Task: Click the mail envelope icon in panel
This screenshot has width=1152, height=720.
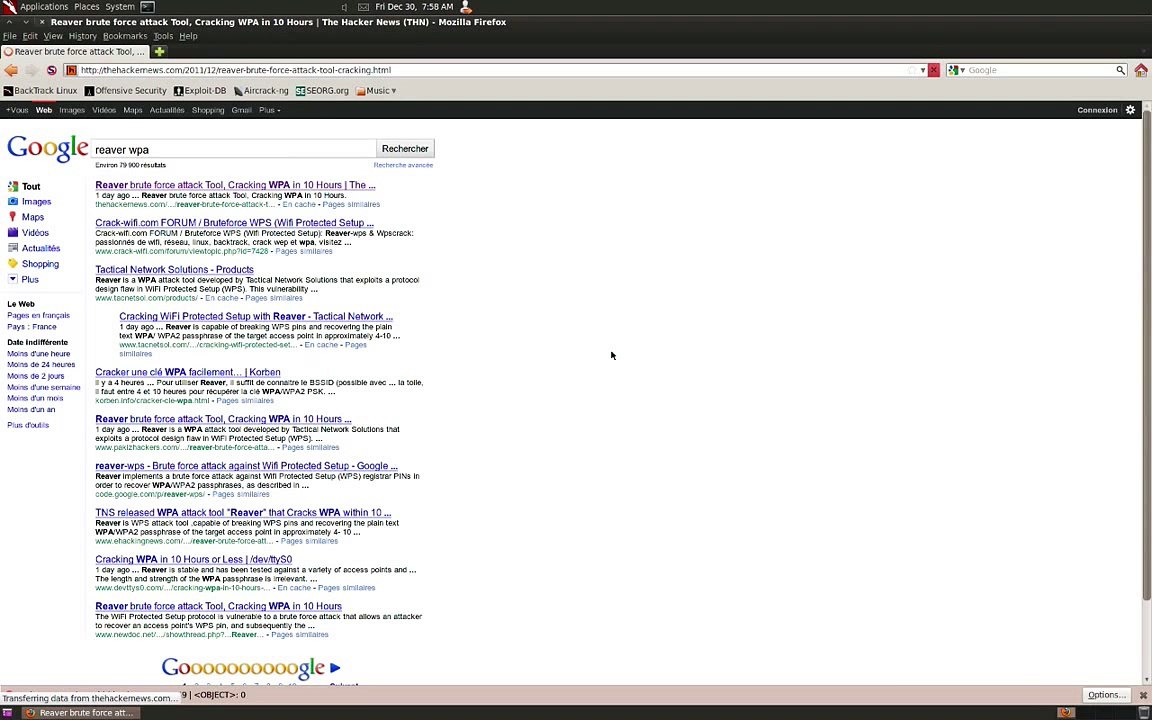Action: point(363,7)
